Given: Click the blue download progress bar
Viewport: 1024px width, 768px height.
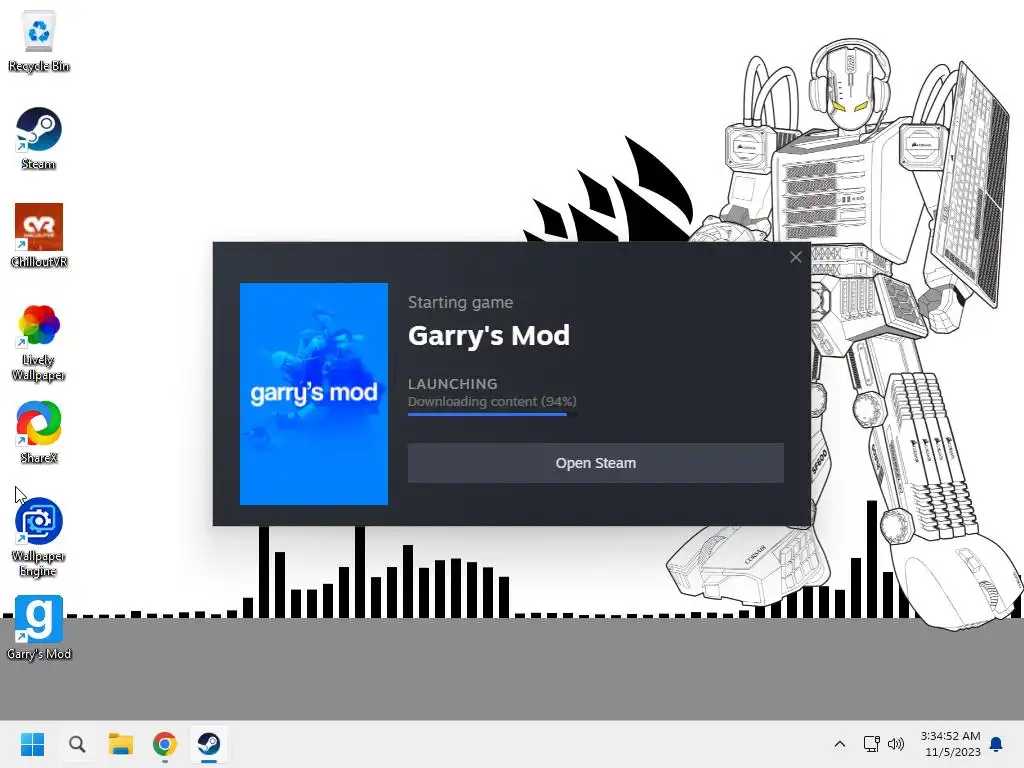Looking at the screenshot, I should (x=492, y=414).
